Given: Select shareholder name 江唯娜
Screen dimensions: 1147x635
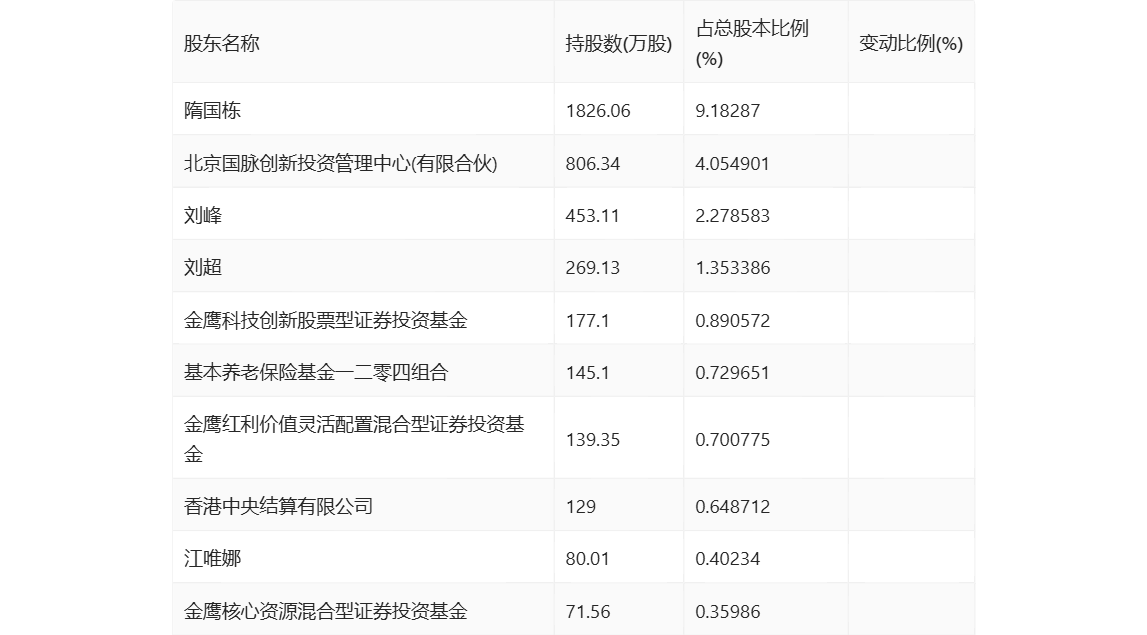Looking at the screenshot, I should tap(212, 558).
